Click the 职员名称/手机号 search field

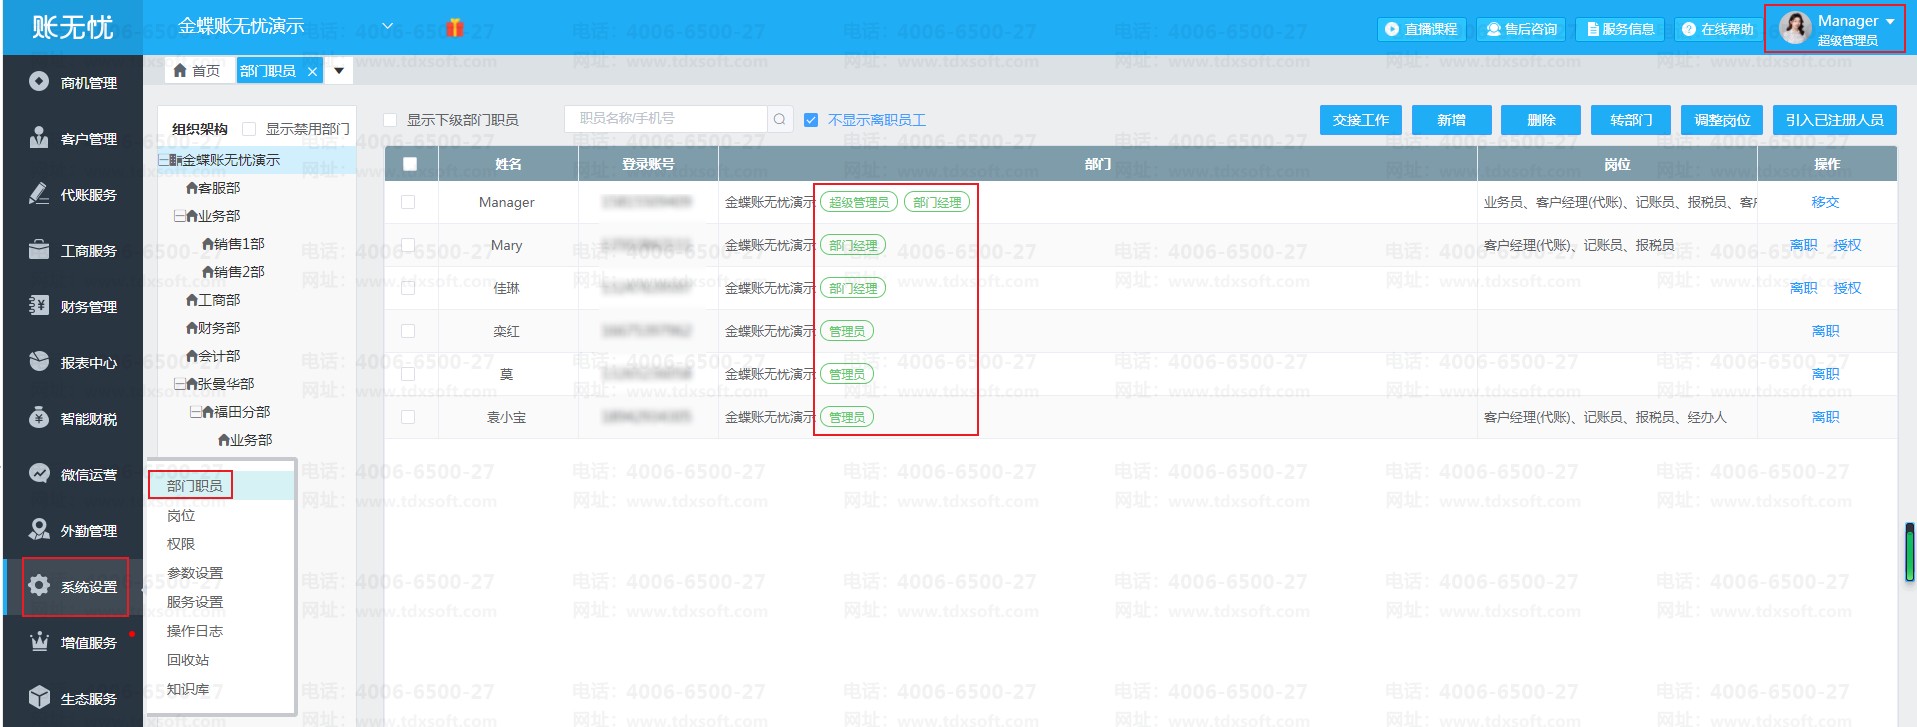click(665, 119)
